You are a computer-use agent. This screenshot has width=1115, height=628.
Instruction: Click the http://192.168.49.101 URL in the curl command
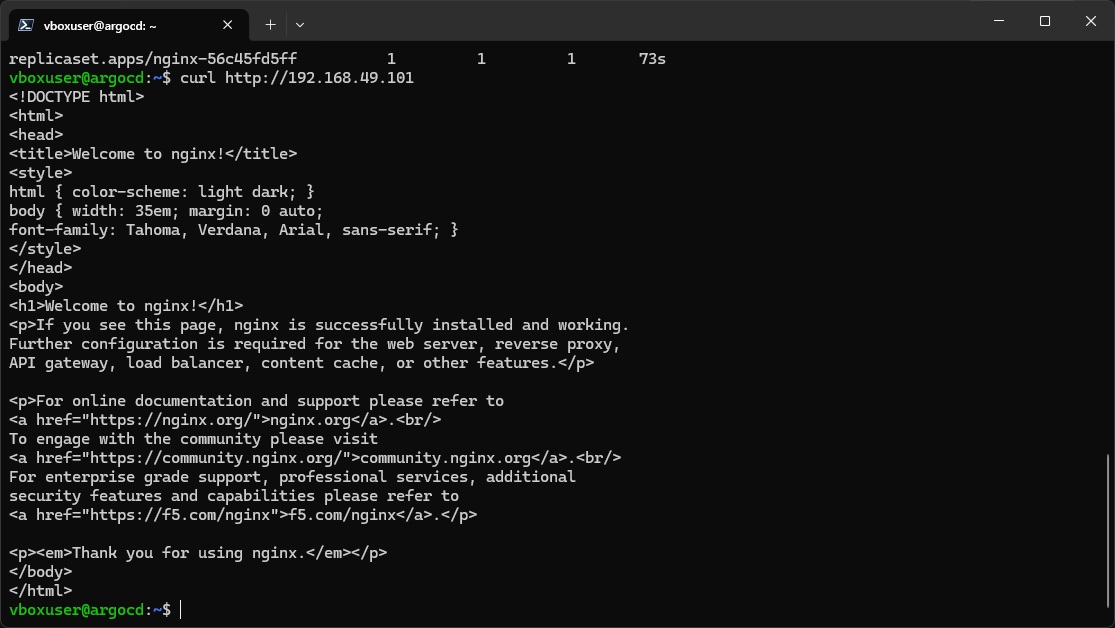tap(319, 78)
